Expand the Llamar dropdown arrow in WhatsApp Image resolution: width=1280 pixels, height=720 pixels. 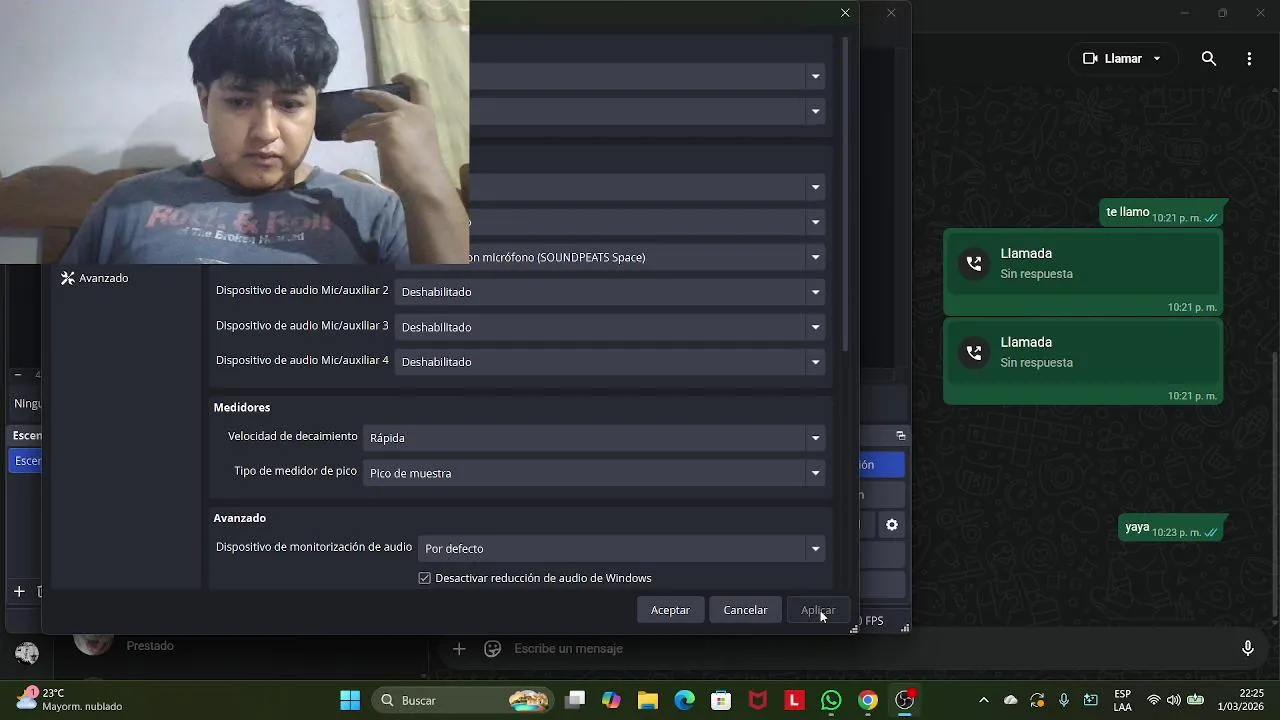tap(1157, 59)
